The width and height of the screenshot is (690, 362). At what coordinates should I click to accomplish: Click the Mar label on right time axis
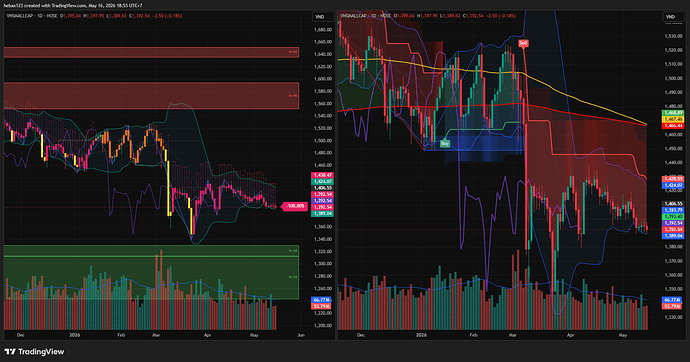coord(513,335)
